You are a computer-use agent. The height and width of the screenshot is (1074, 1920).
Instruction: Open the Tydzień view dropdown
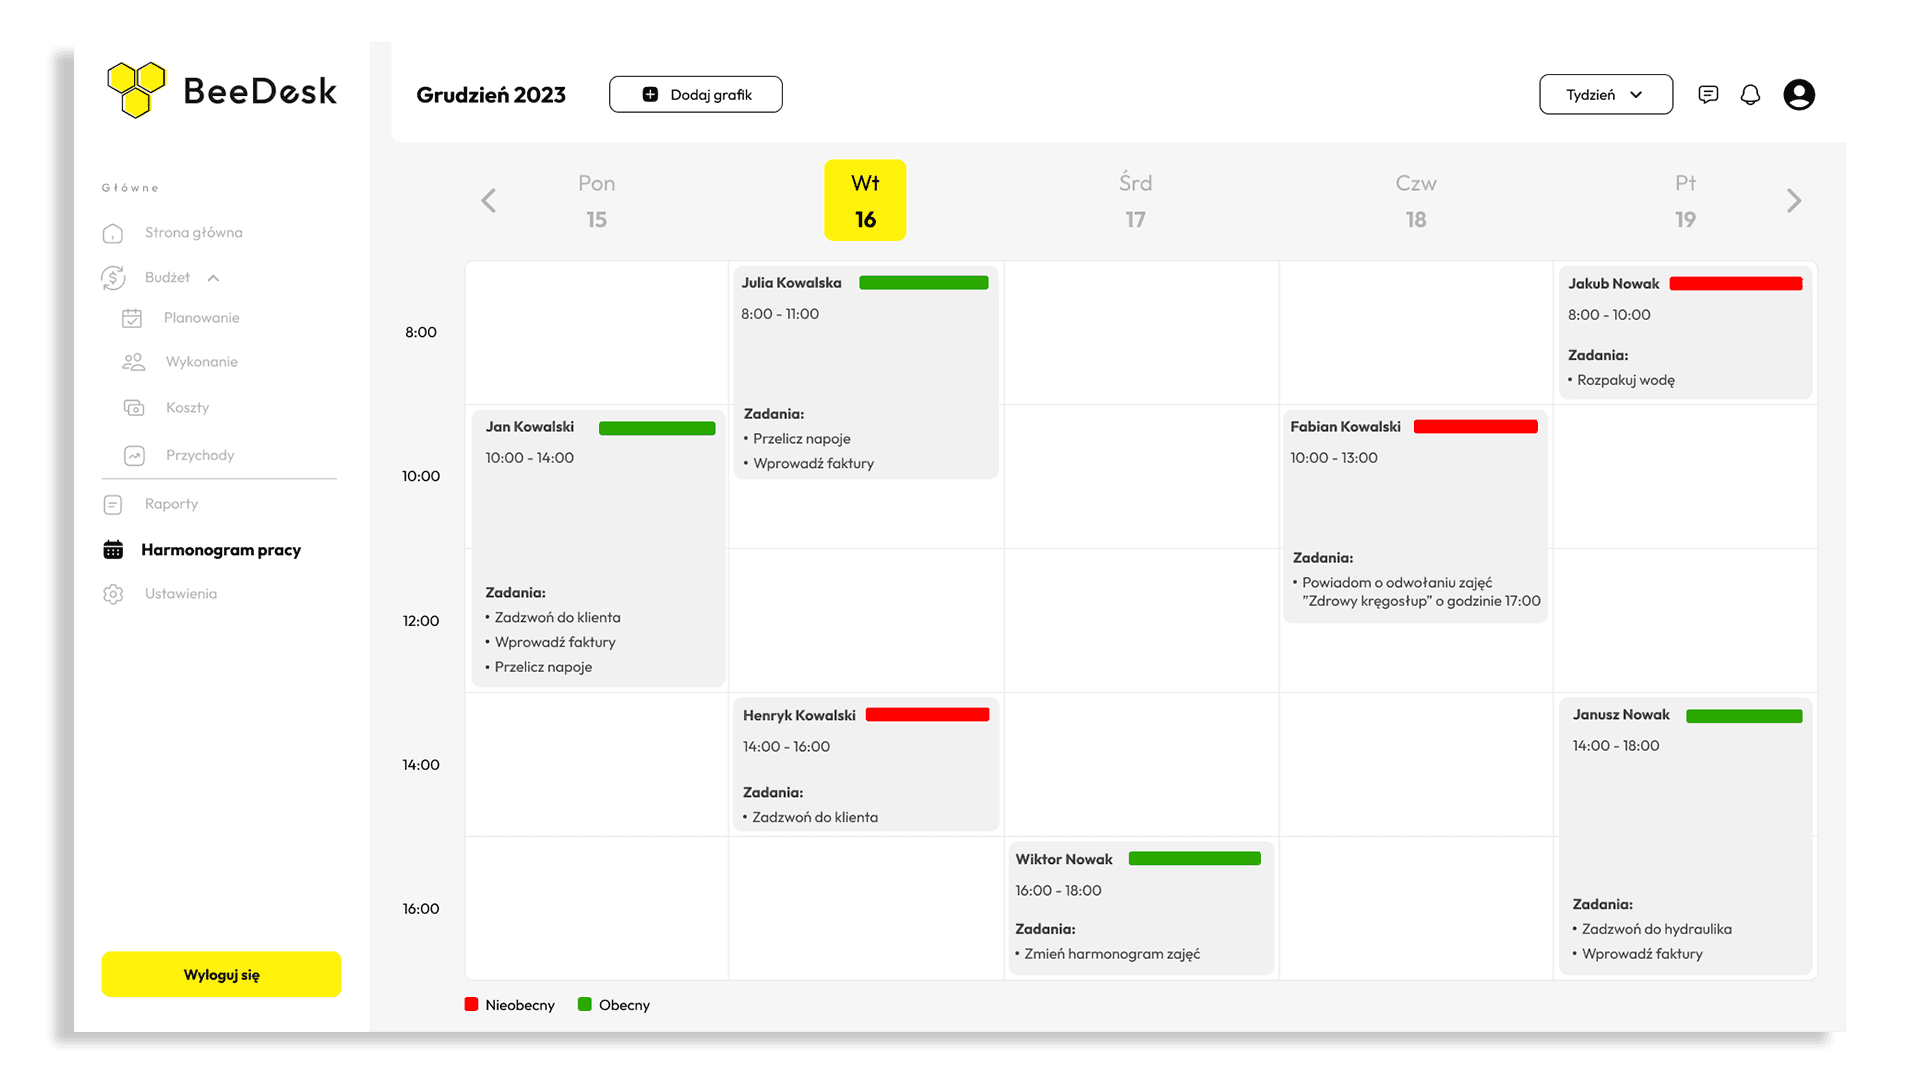pos(1606,94)
